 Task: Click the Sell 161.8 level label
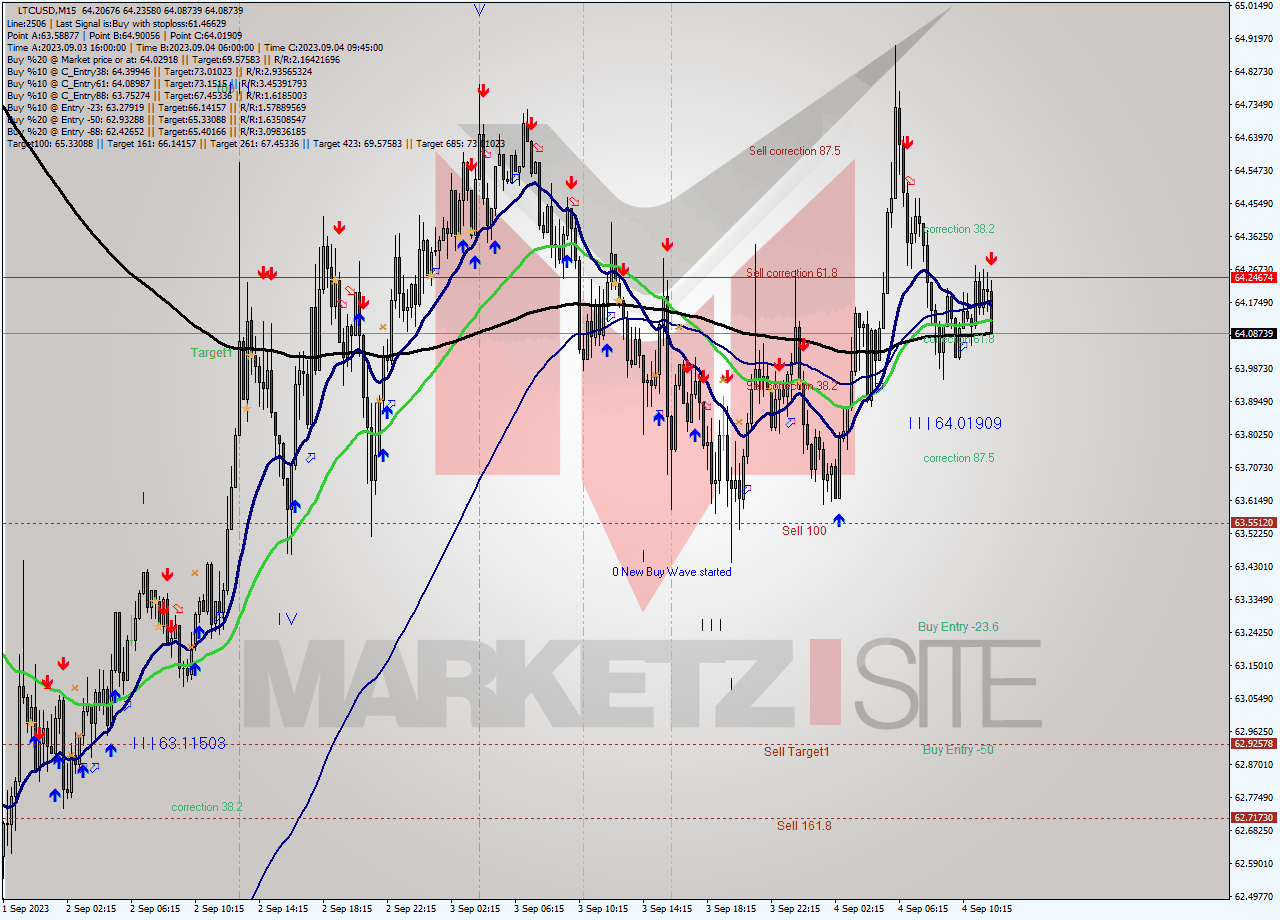pyautogui.click(x=804, y=826)
